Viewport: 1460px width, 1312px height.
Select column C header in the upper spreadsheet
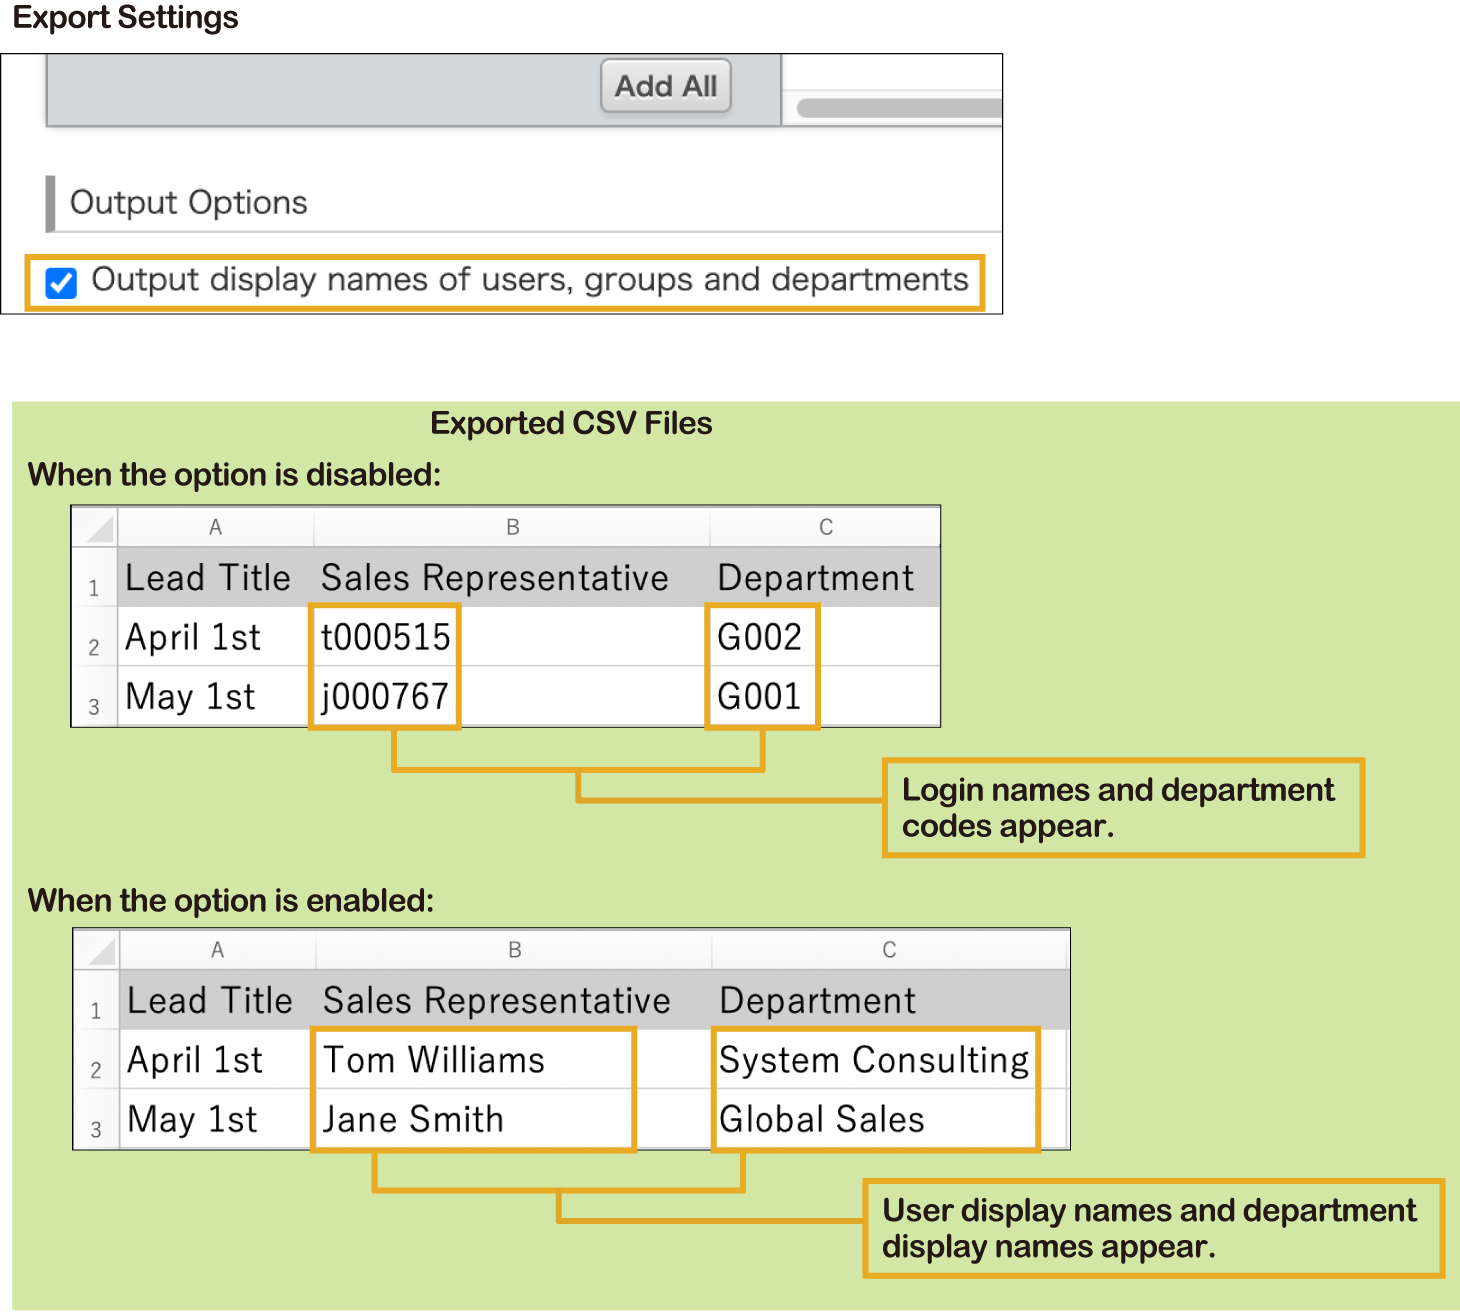[825, 527]
